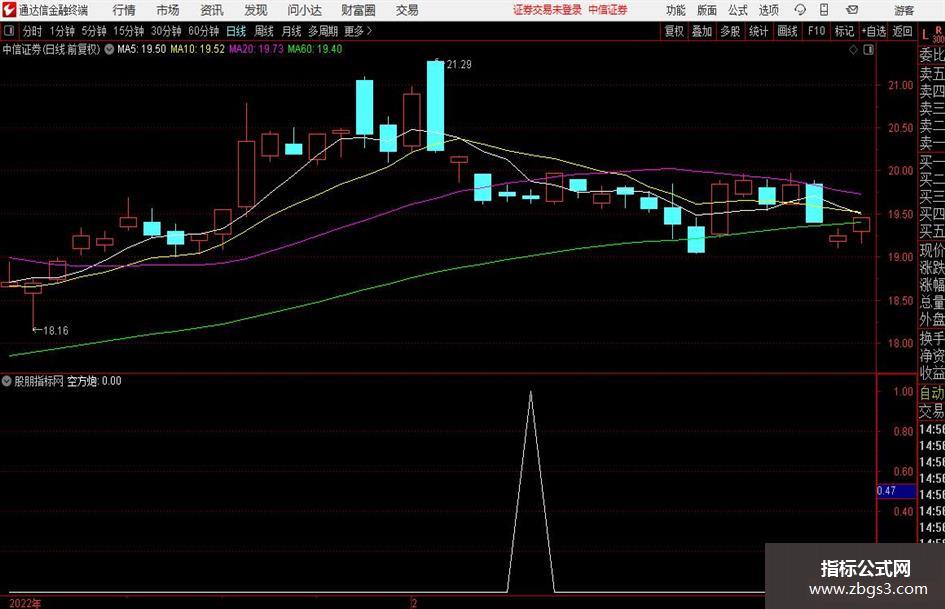Switch to the 分时 chart tab

tap(33, 31)
